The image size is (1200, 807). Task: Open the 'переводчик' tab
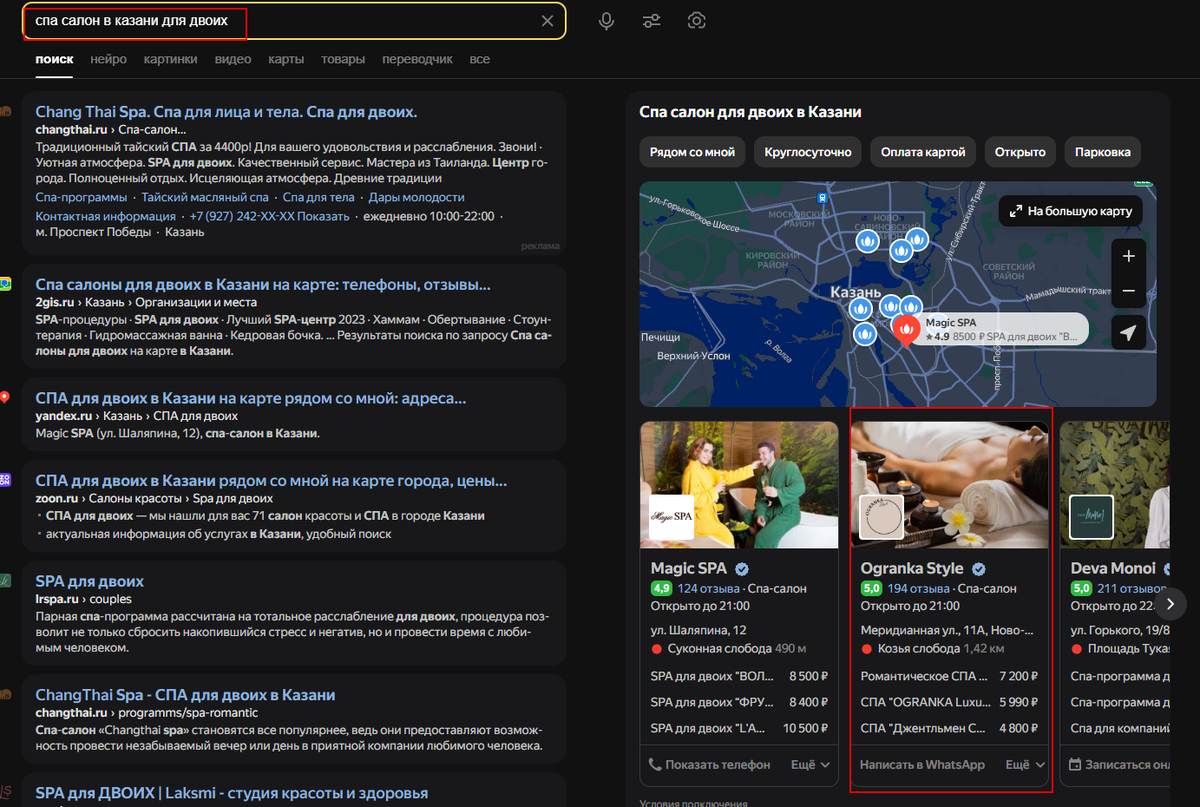pos(417,59)
